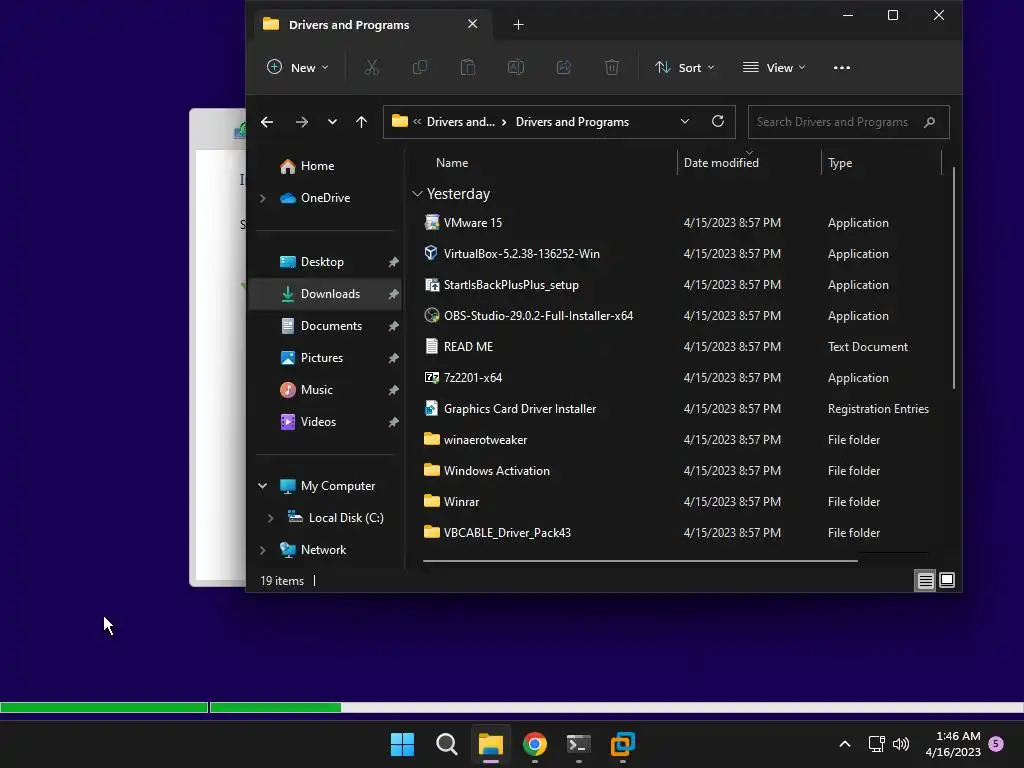Add a new tab with plus button

[x=519, y=25]
